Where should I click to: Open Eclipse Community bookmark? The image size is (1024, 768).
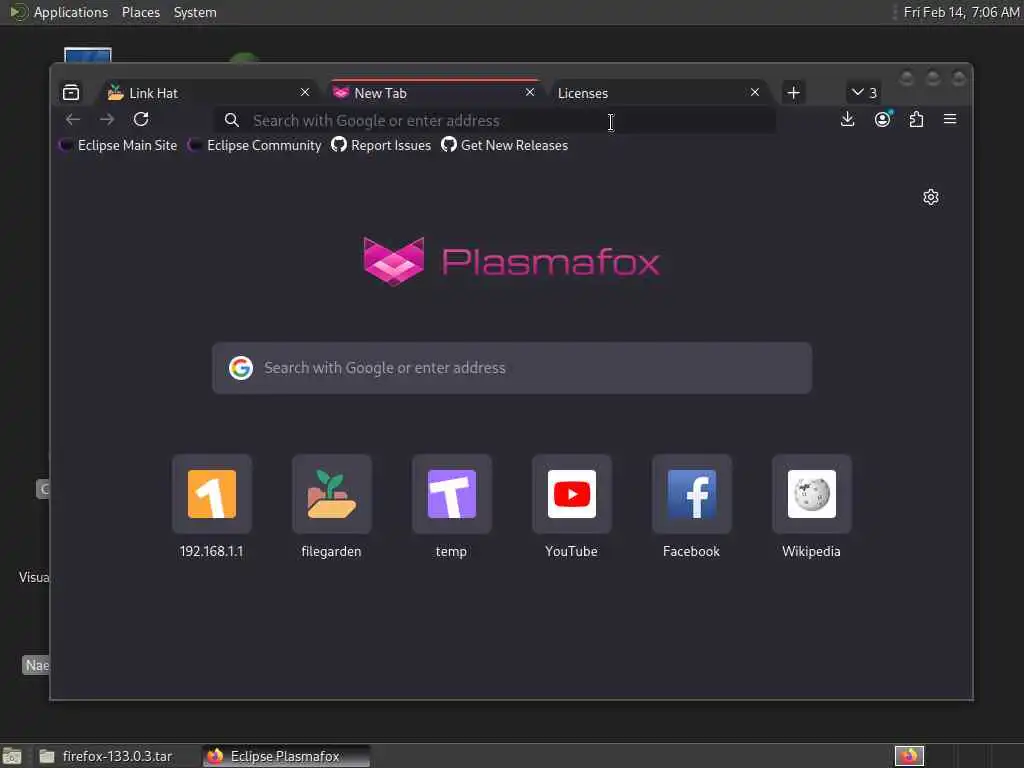tap(255, 145)
